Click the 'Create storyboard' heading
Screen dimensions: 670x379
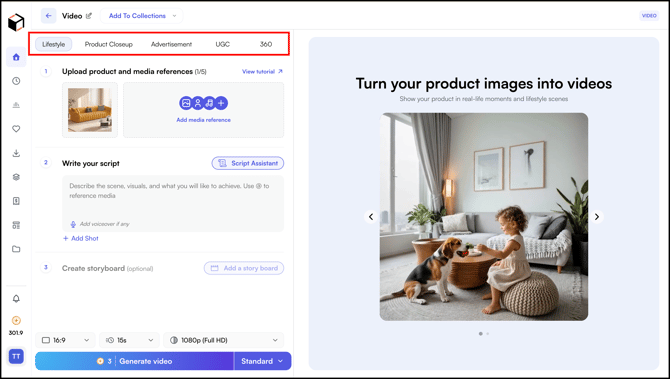(93, 268)
